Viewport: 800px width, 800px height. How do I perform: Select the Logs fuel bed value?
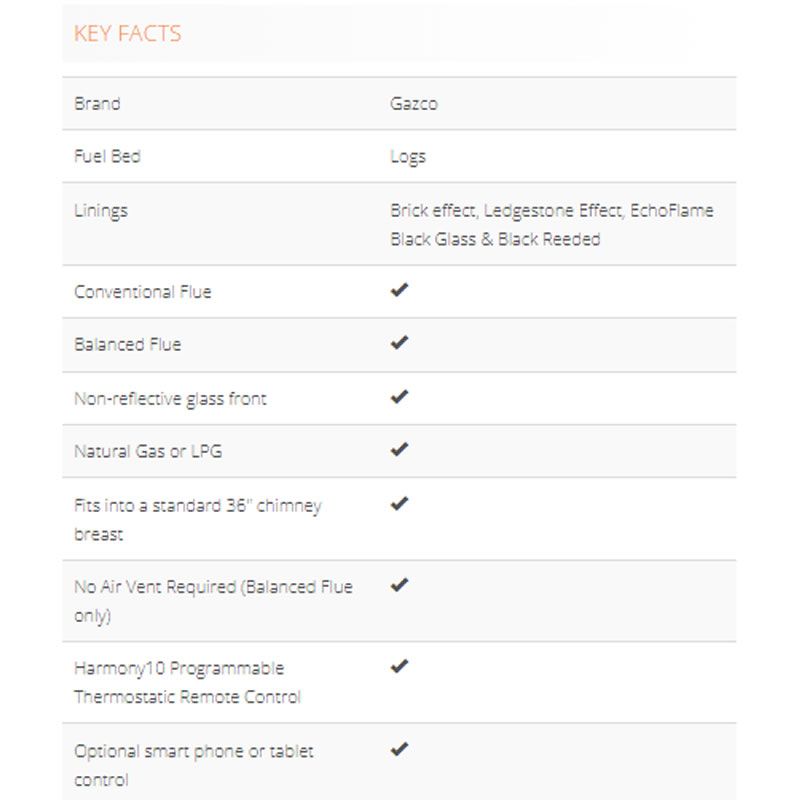[x=408, y=157]
